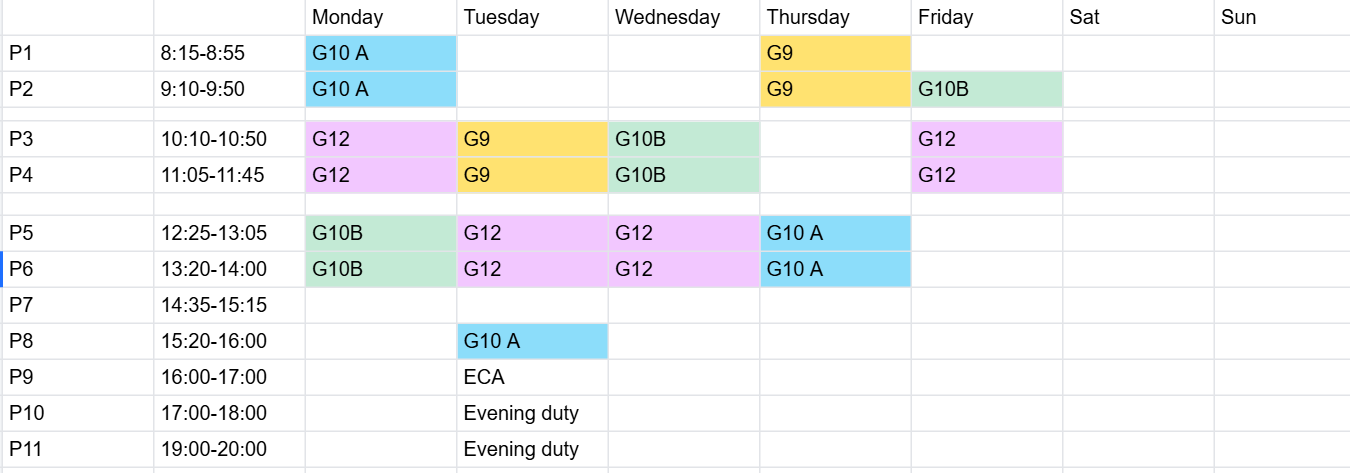The width and height of the screenshot is (1350, 473).
Task: Click the 14:35-15:15 time cell
Action: pos(229,305)
